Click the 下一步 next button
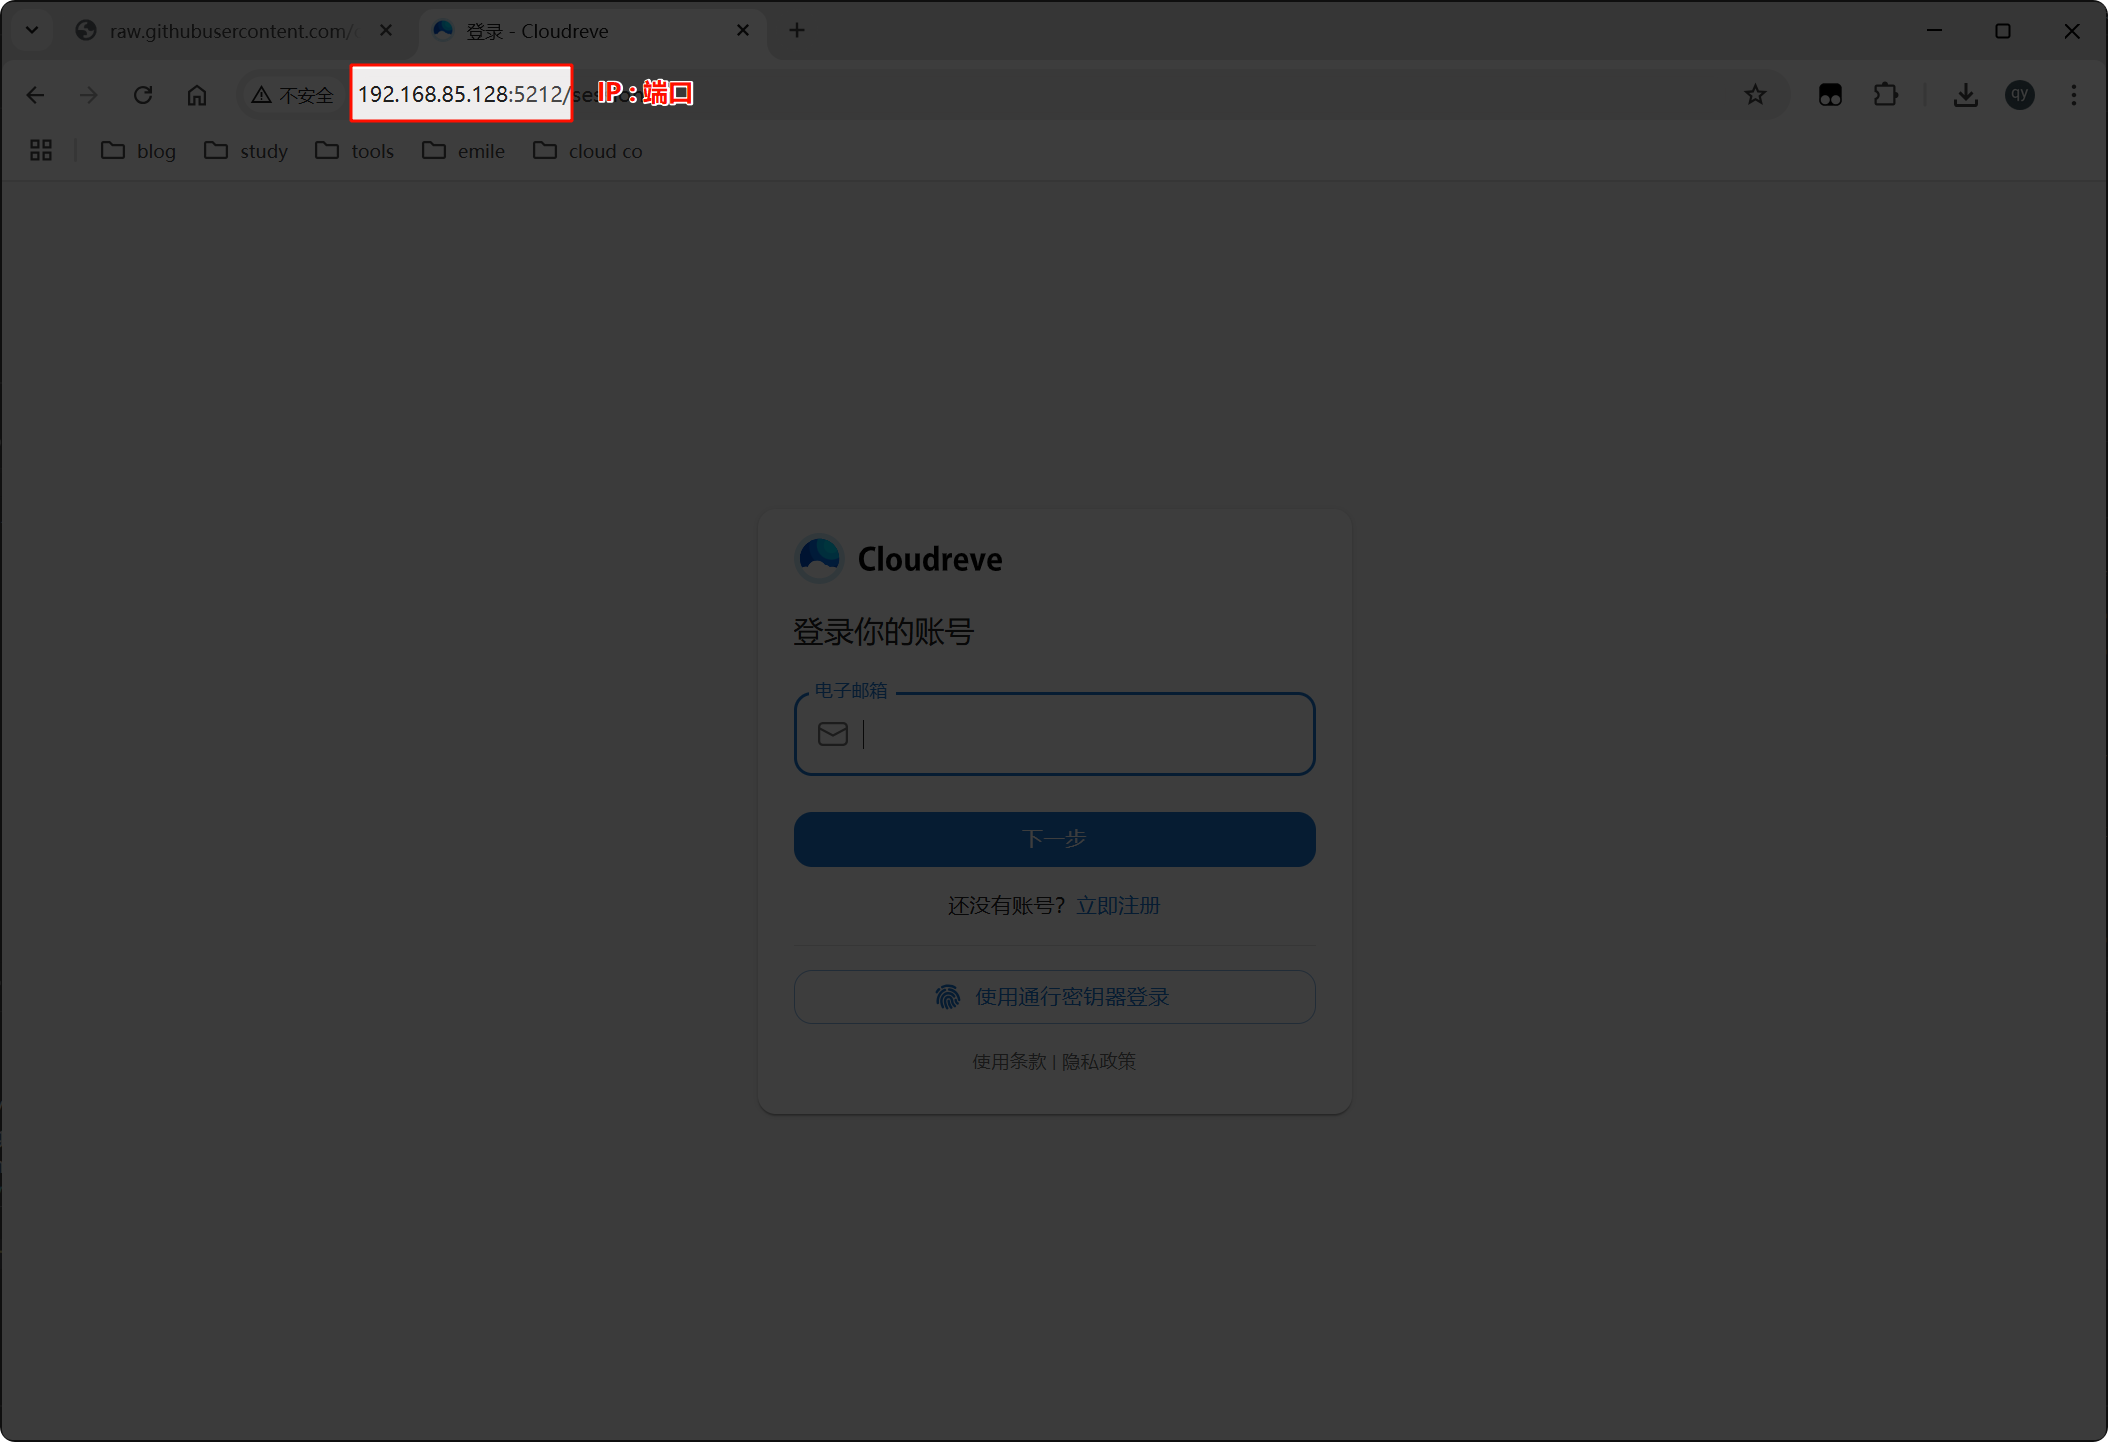 tap(1054, 839)
